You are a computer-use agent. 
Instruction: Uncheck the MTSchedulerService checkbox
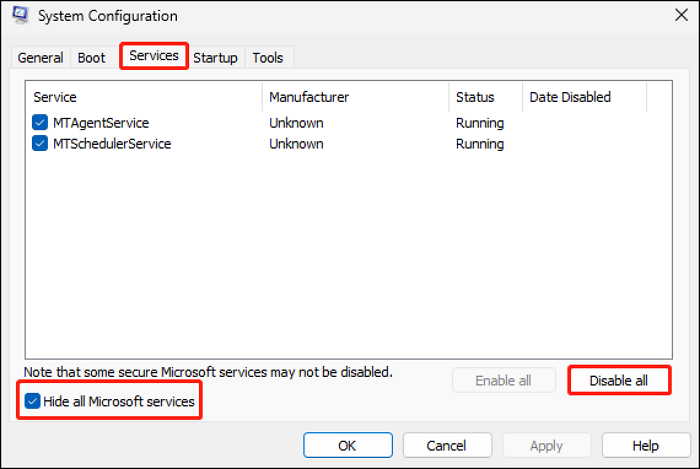(40, 144)
